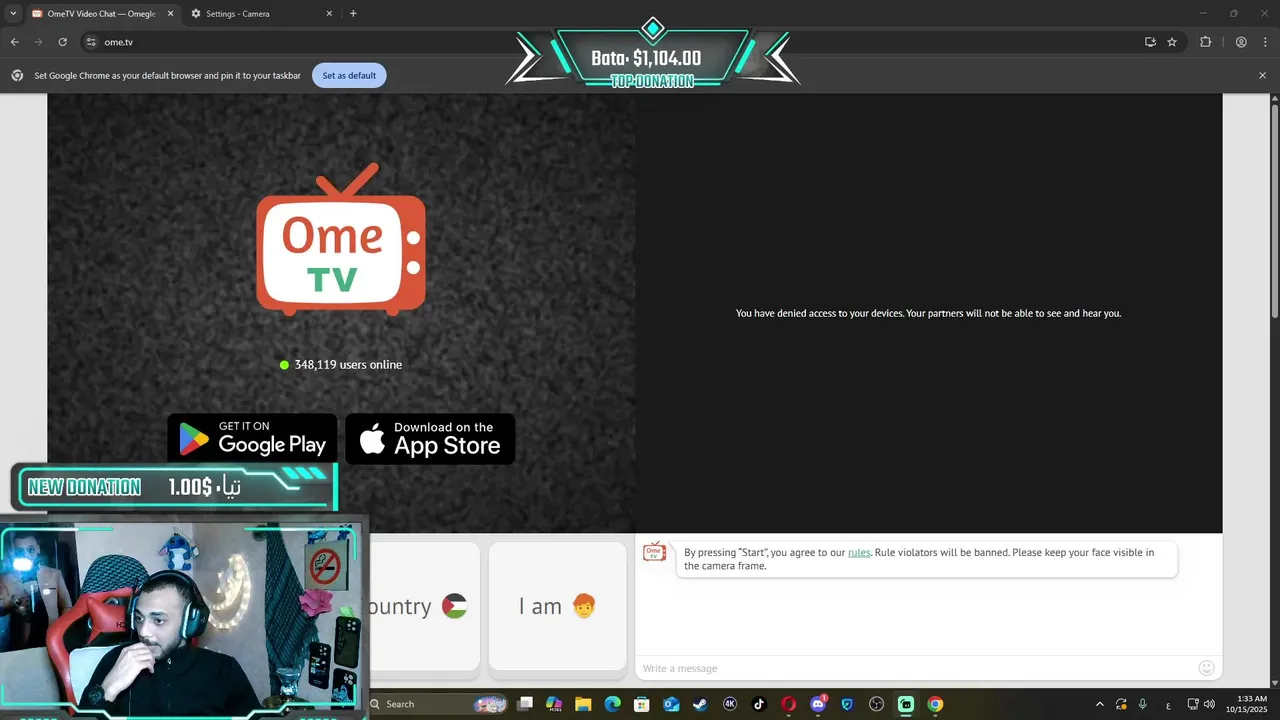Open the Chrome three-dot menu

1263,42
